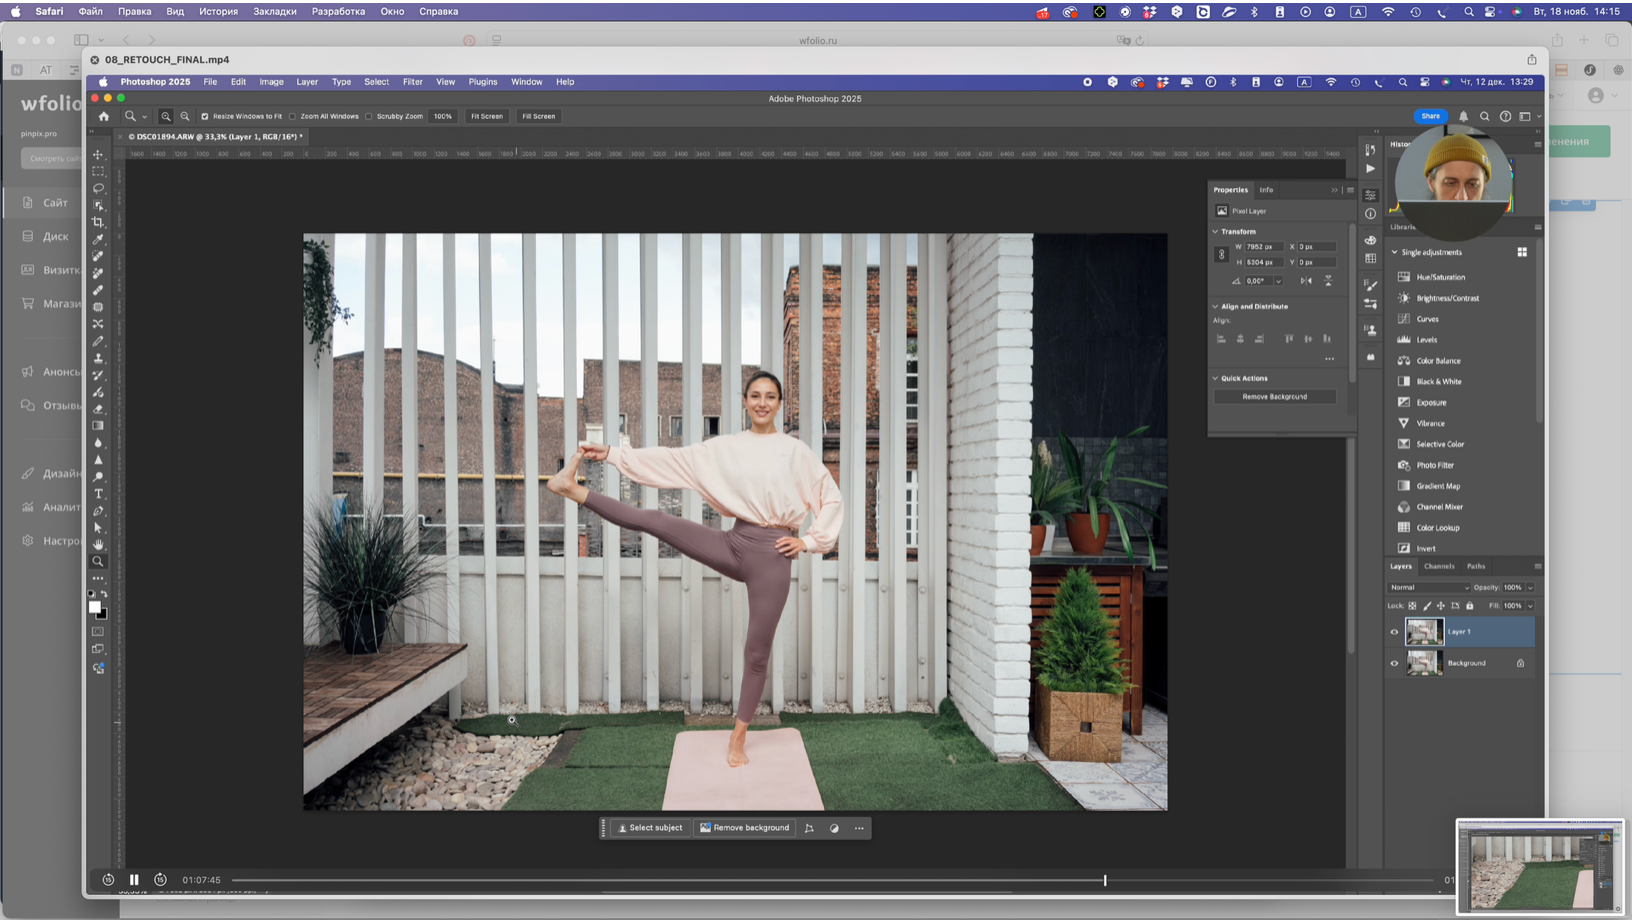Pause the video playback

[x=134, y=880]
